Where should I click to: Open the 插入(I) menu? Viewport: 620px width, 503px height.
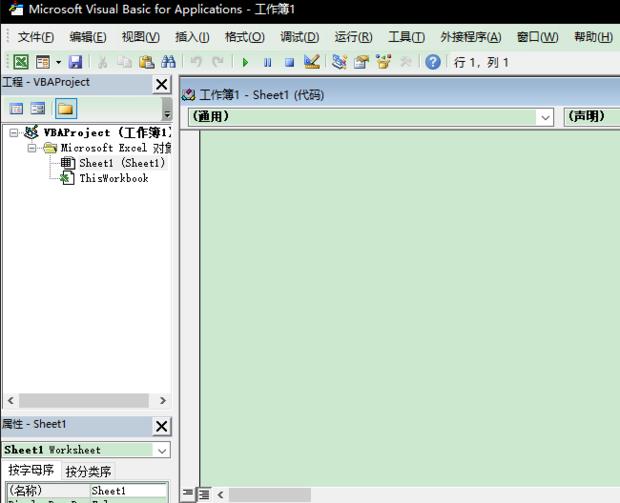tap(192, 37)
